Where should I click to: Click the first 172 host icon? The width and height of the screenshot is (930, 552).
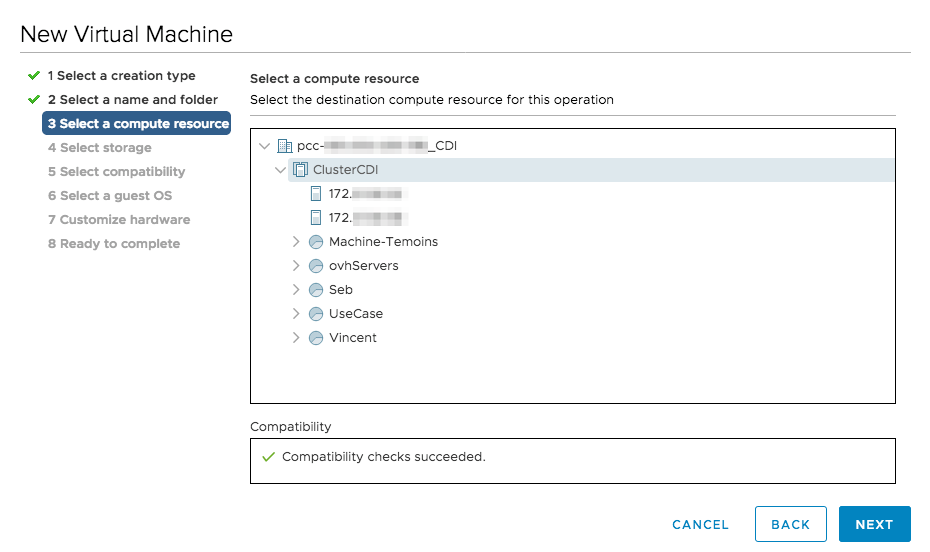(x=316, y=194)
